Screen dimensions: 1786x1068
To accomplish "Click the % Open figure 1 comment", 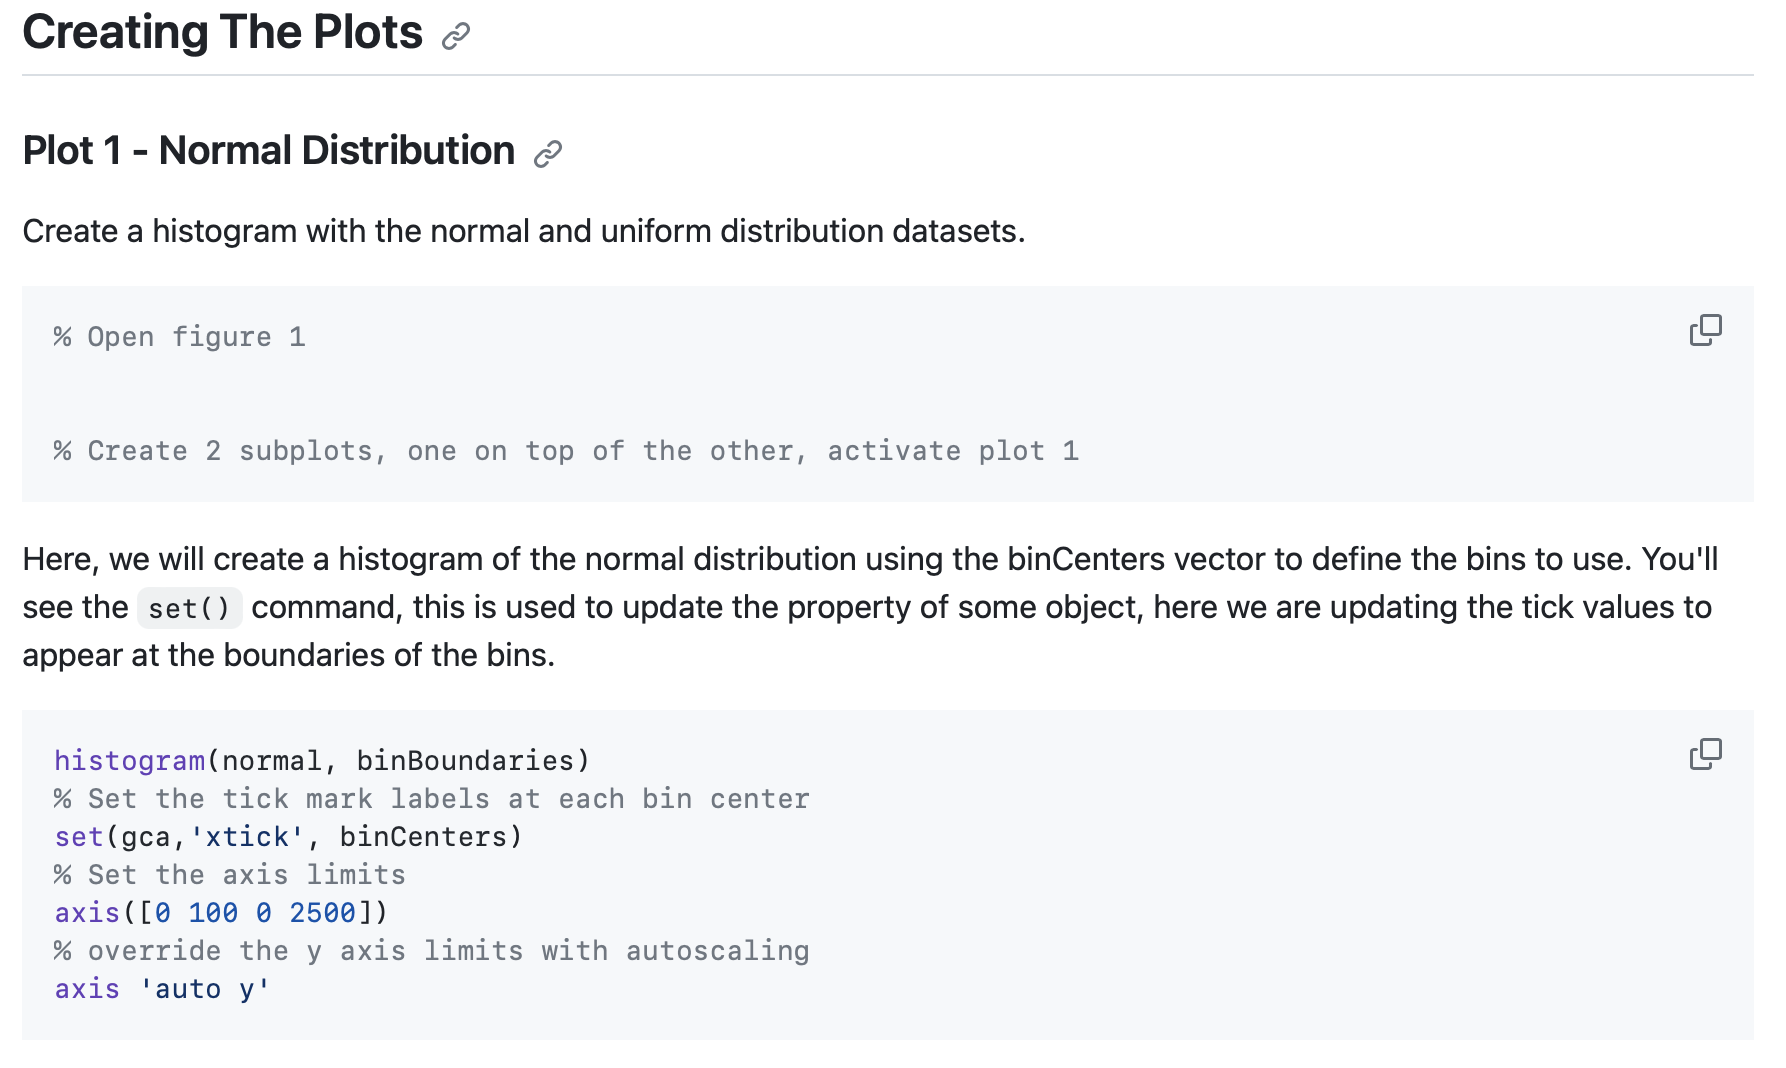I will pyautogui.click(x=180, y=337).
